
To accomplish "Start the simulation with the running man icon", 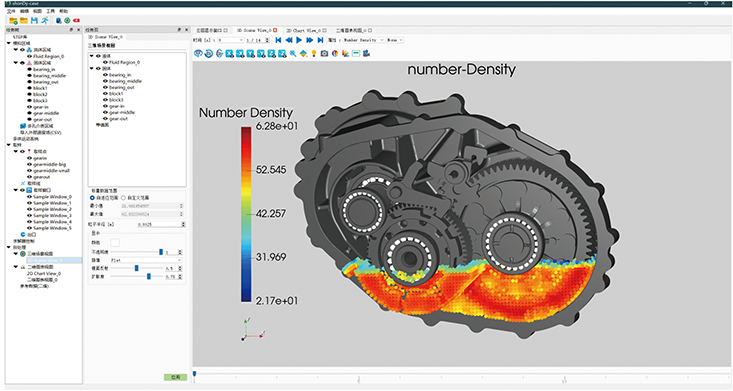I will coord(45,21).
